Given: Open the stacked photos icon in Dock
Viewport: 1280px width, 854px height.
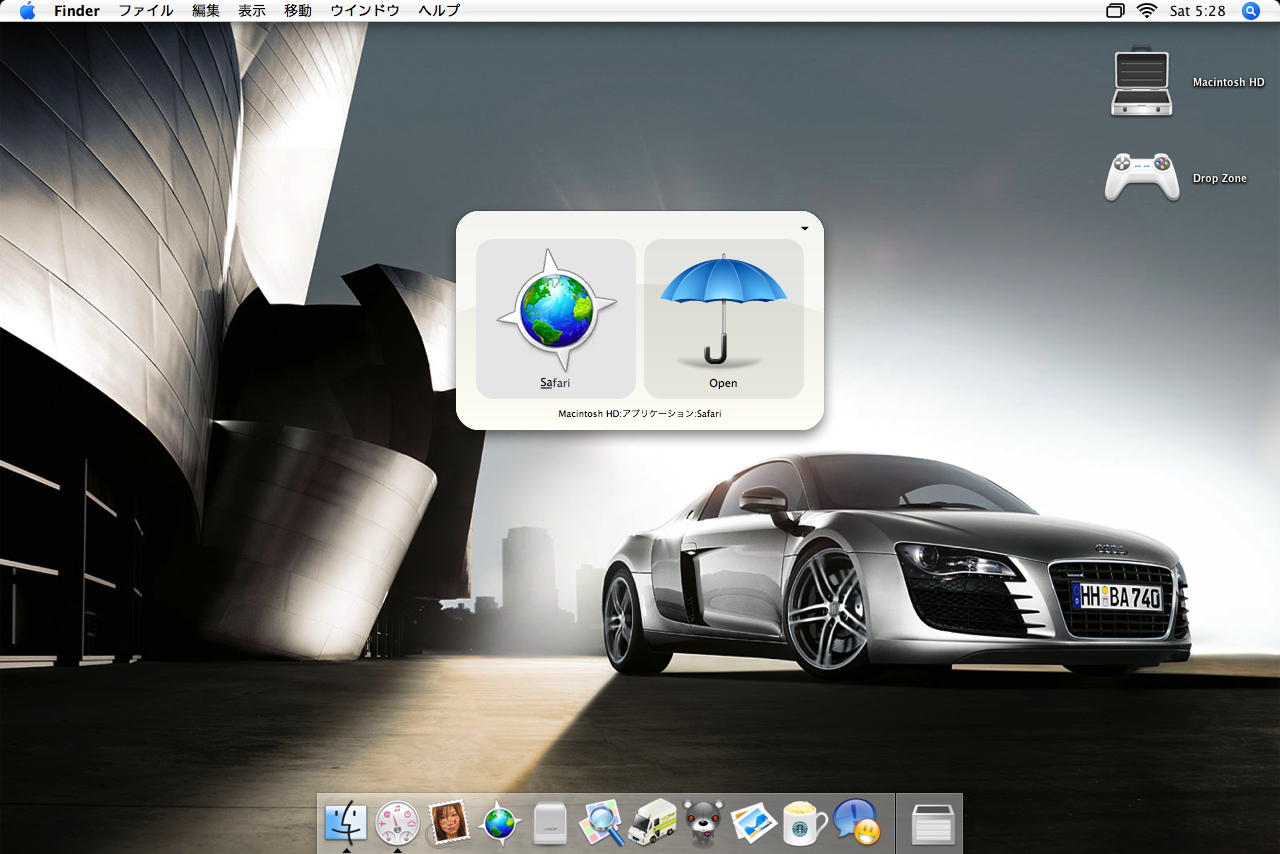Looking at the screenshot, I should (x=754, y=822).
